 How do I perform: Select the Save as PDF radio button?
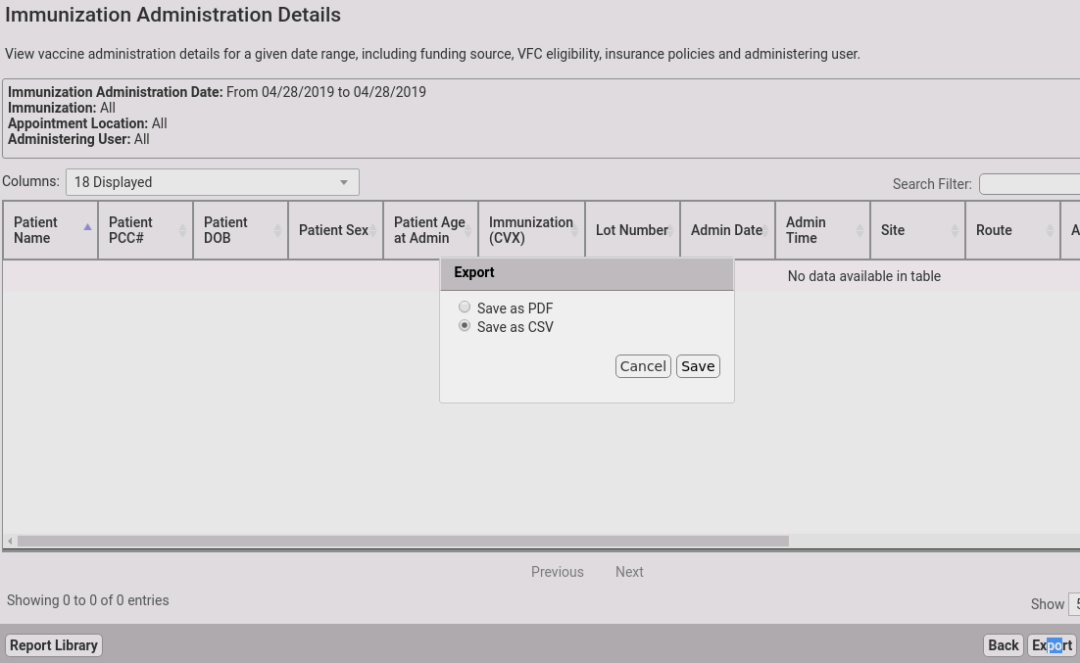pos(464,307)
